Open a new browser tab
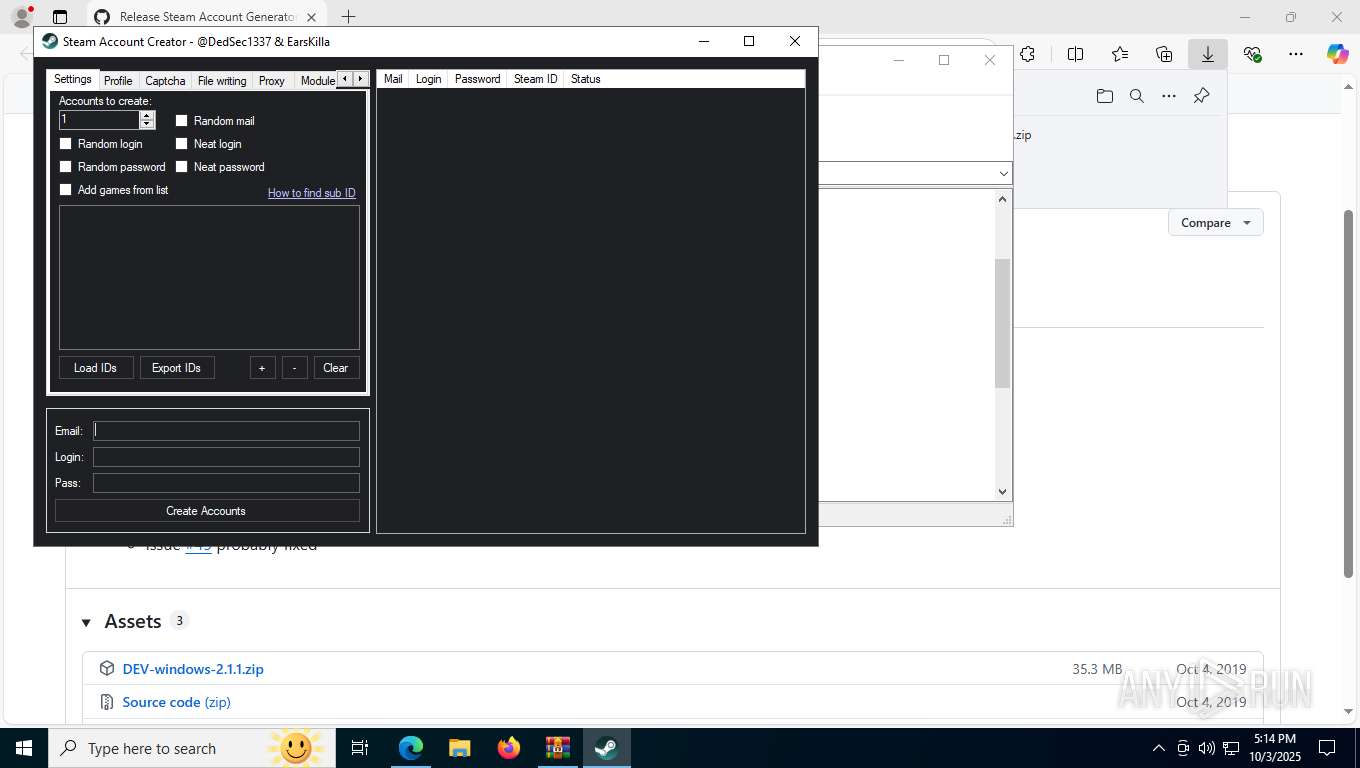 point(348,17)
